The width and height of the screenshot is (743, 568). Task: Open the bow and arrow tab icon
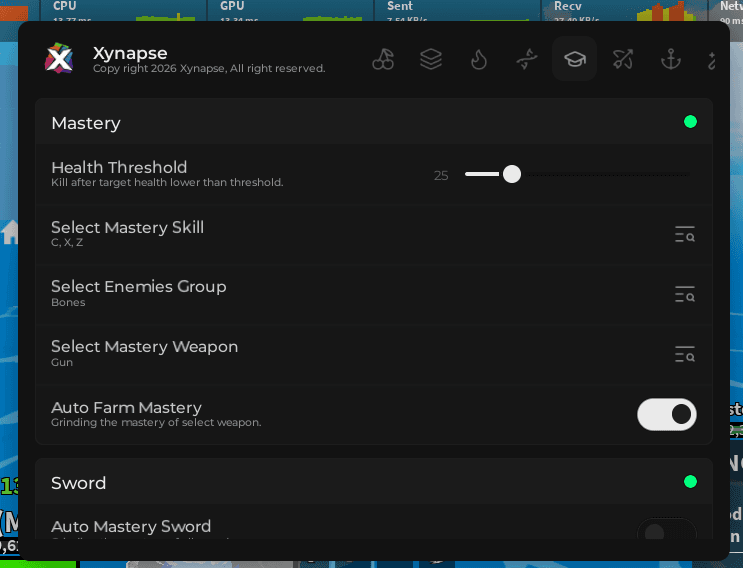tap(623, 59)
